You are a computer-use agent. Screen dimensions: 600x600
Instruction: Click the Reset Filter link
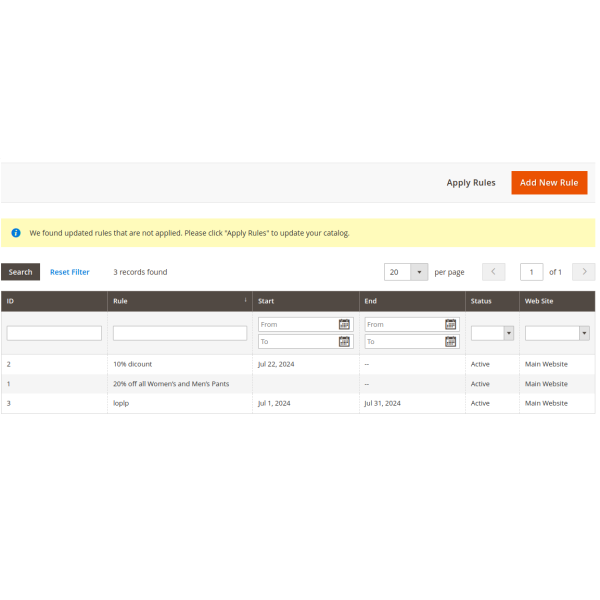tap(70, 272)
